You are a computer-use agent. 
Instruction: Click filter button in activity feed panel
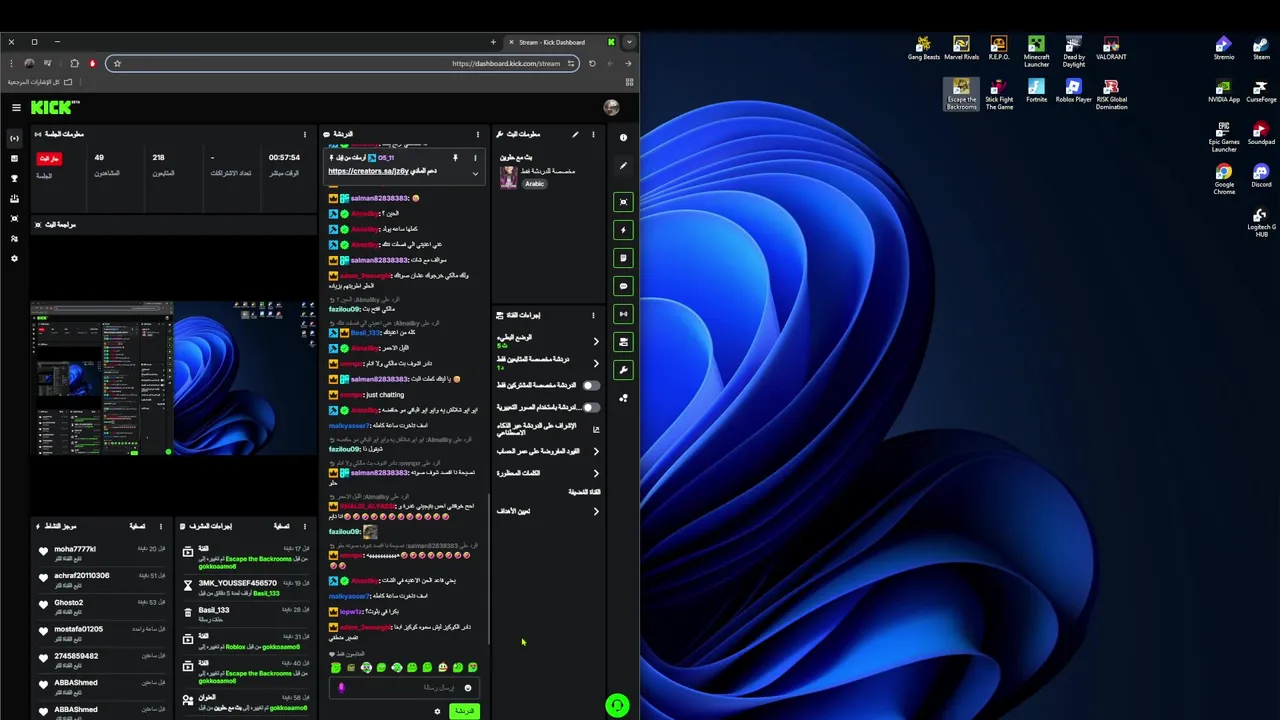[x=137, y=526]
